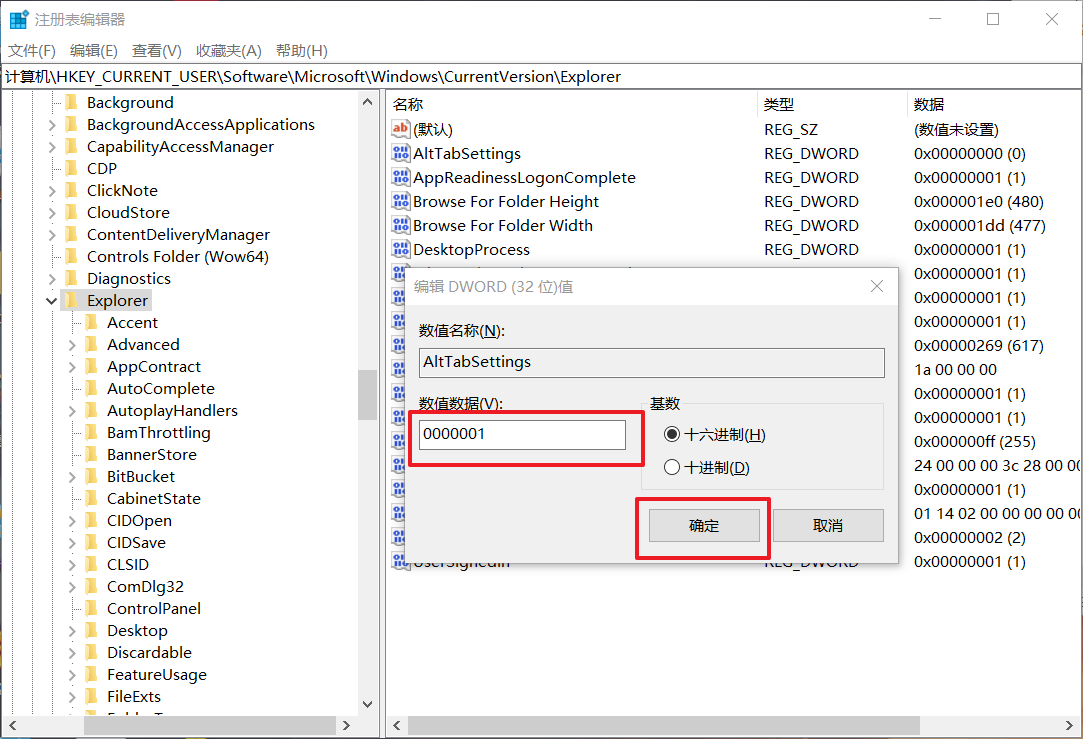Expand the ContentDeliveryManager key
Image resolution: width=1083 pixels, height=739 pixels.
(52, 235)
